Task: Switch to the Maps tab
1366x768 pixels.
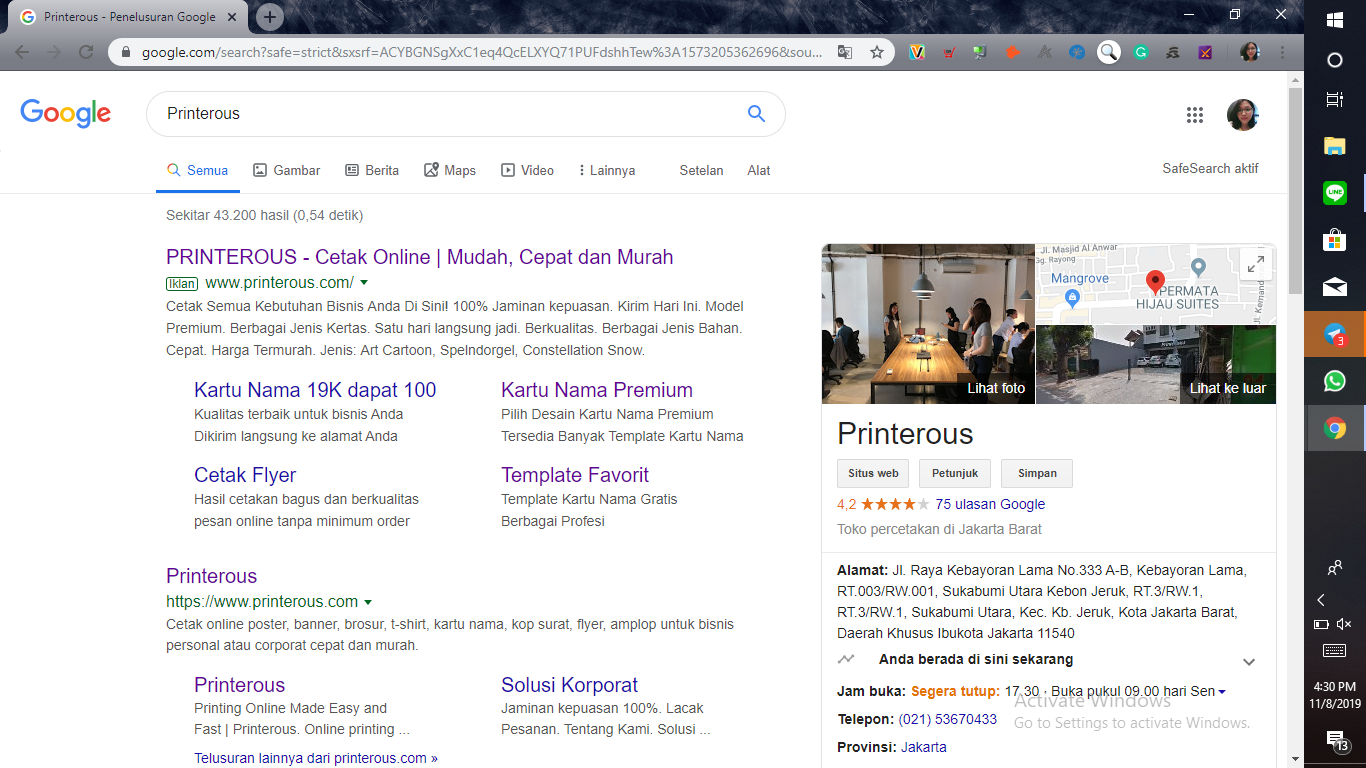Action: (450, 170)
